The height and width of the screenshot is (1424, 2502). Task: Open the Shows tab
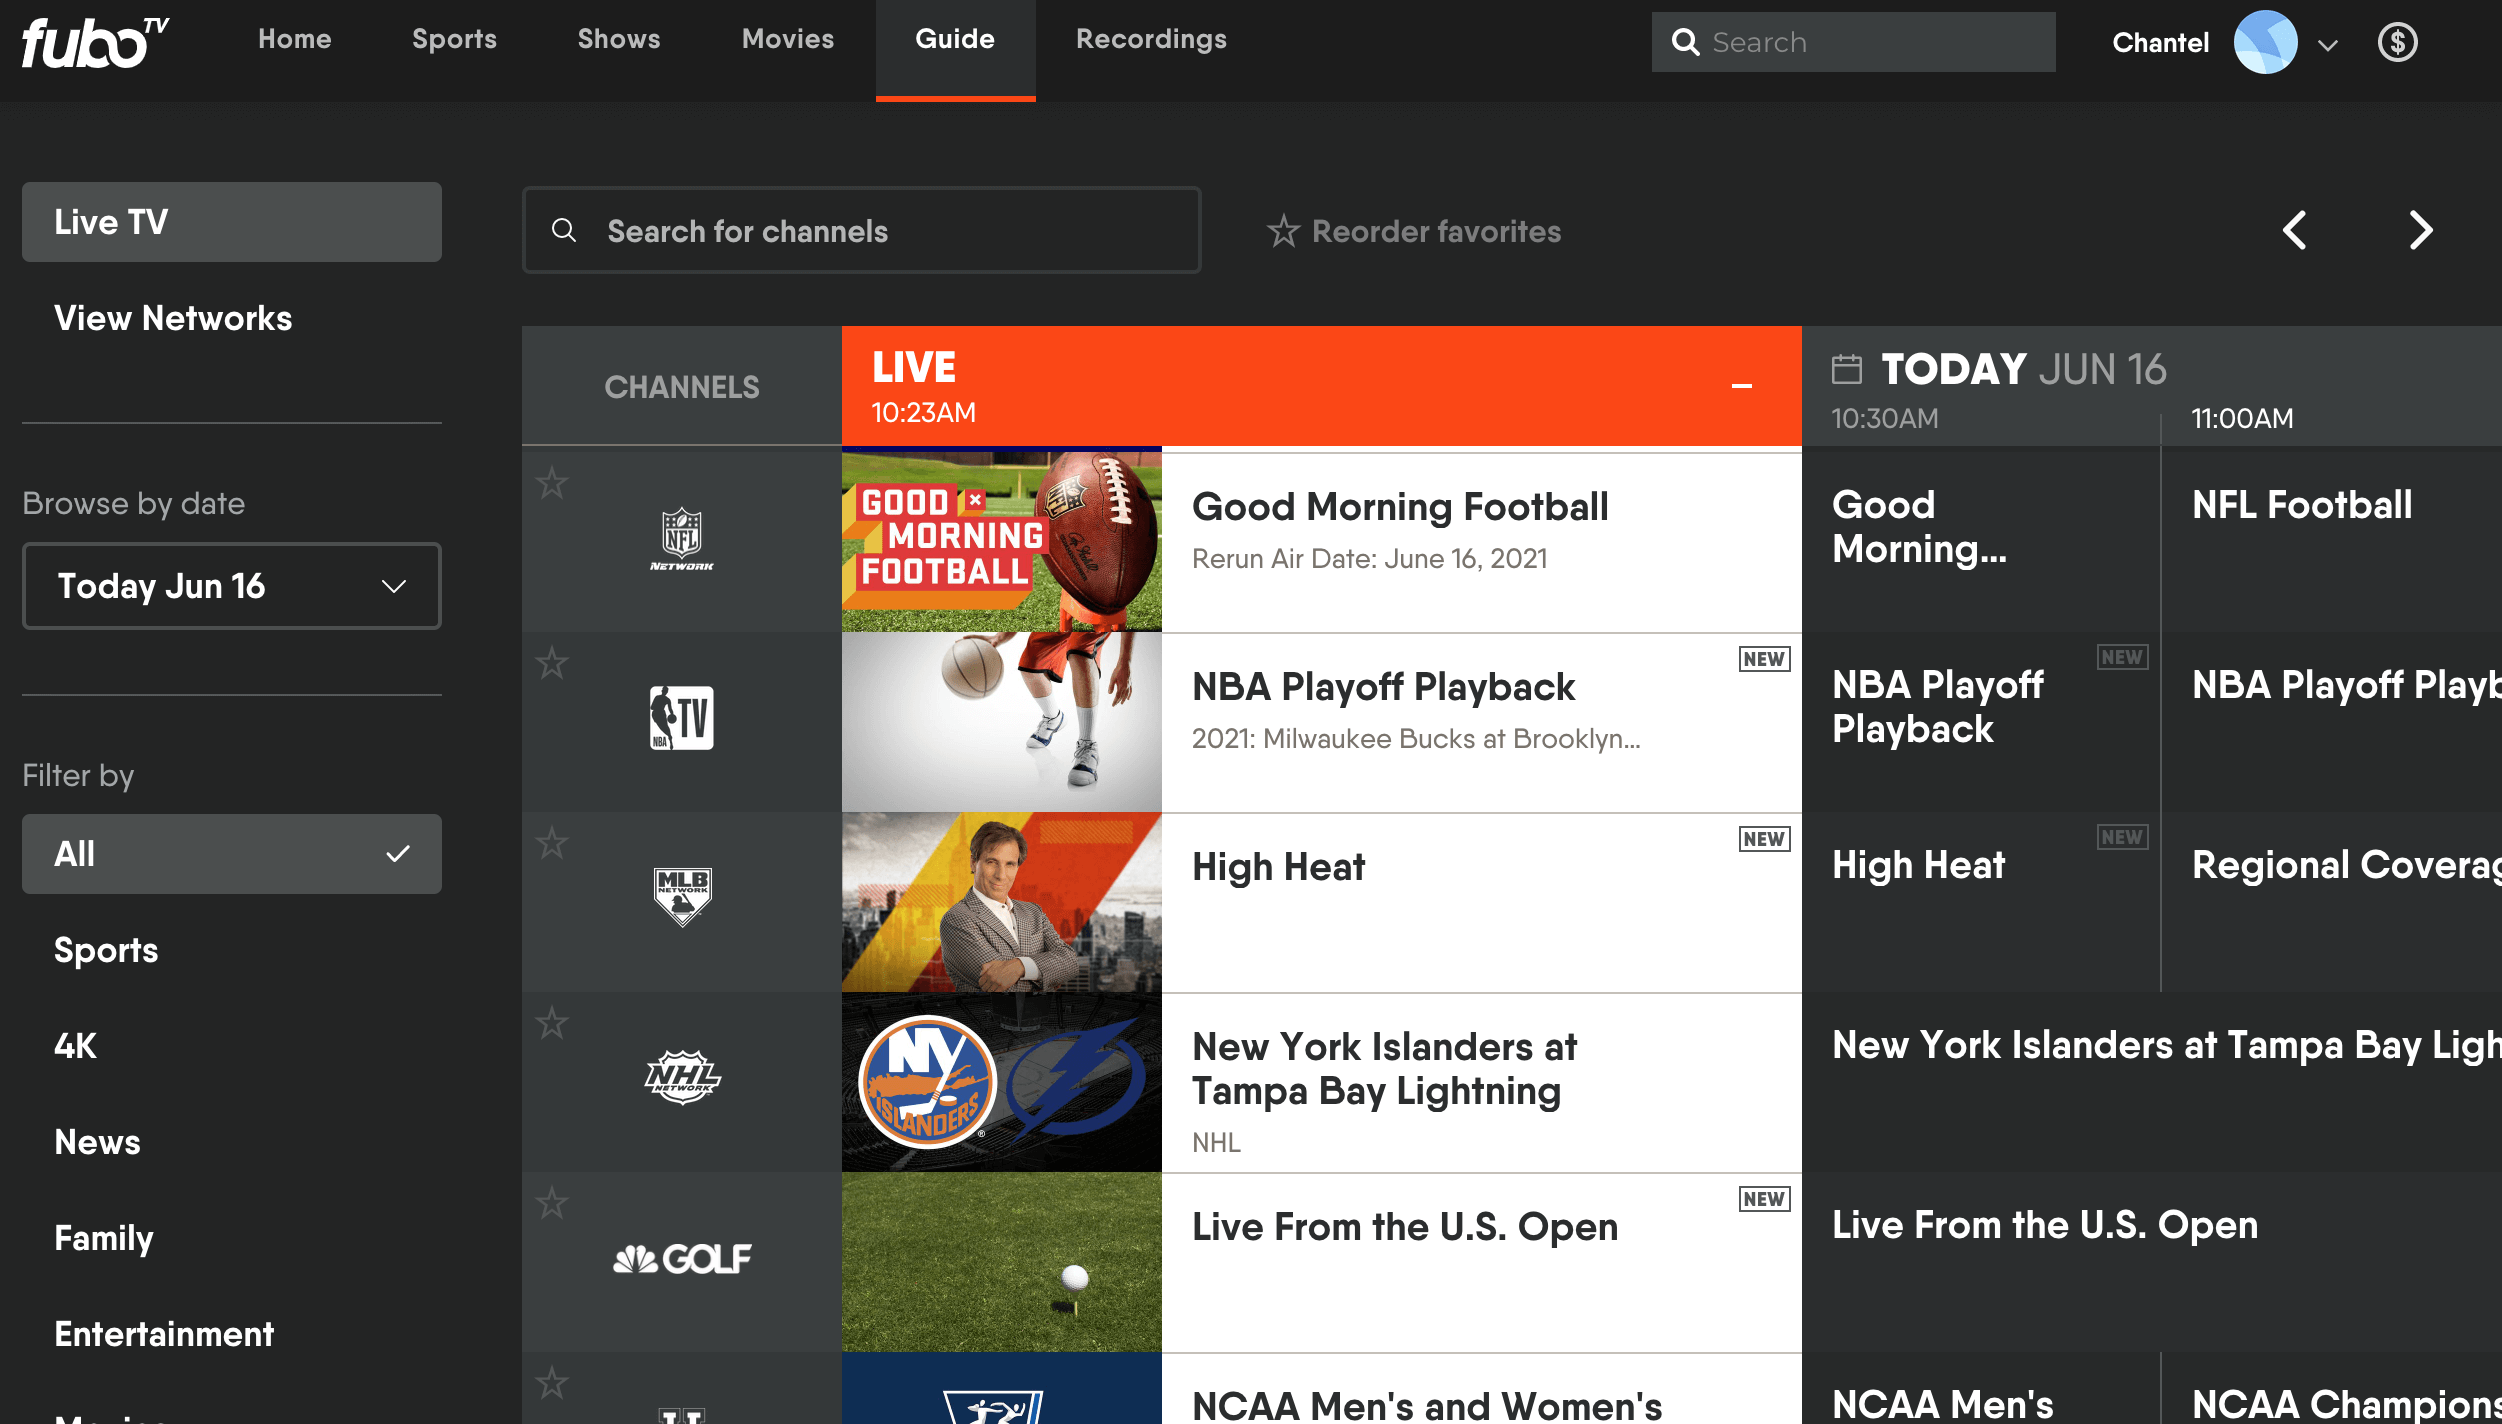coord(619,40)
